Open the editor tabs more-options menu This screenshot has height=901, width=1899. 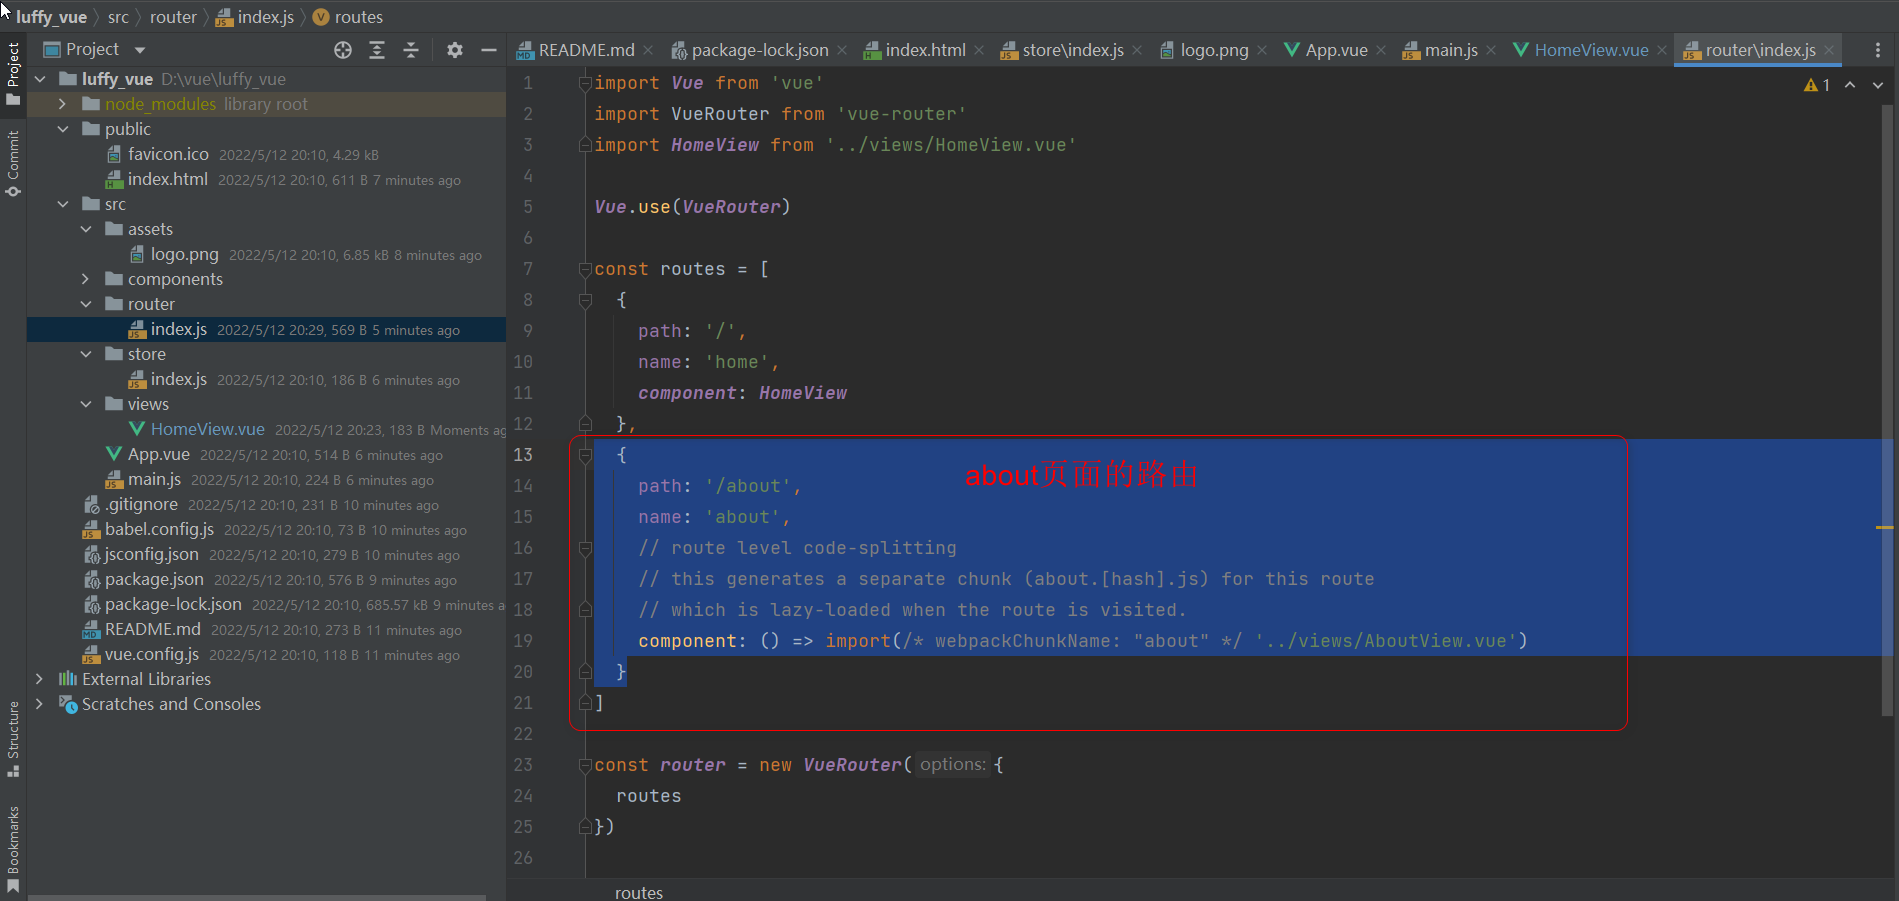(x=1878, y=50)
